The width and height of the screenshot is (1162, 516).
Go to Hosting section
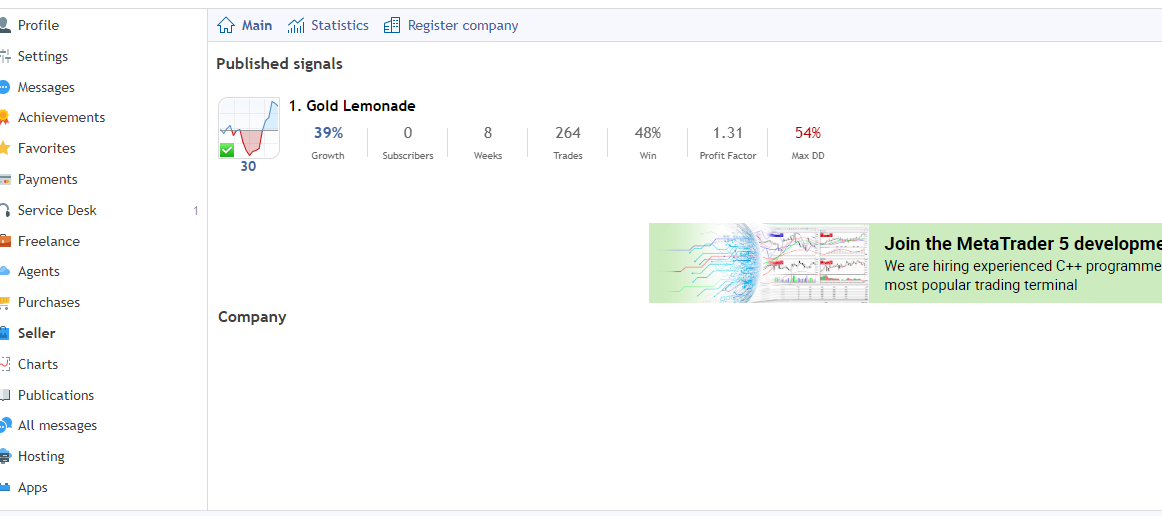click(x=41, y=457)
